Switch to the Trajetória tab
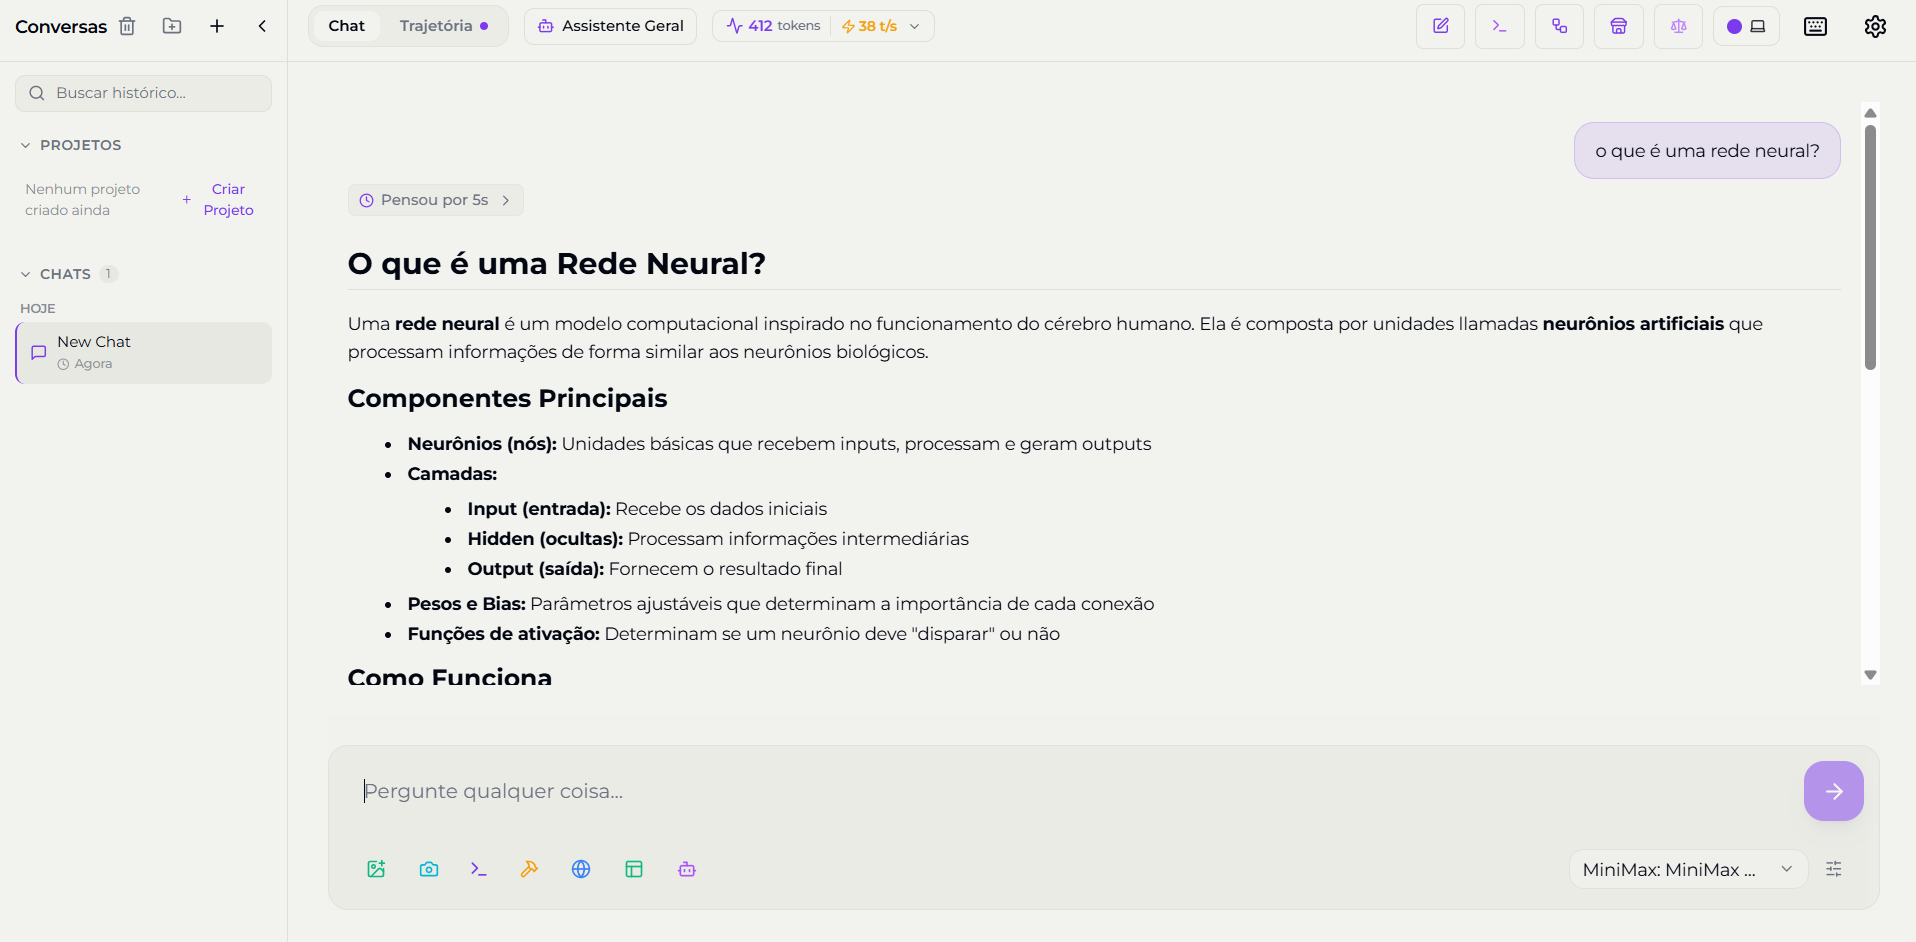Image resolution: width=1916 pixels, height=942 pixels. (443, 26)
